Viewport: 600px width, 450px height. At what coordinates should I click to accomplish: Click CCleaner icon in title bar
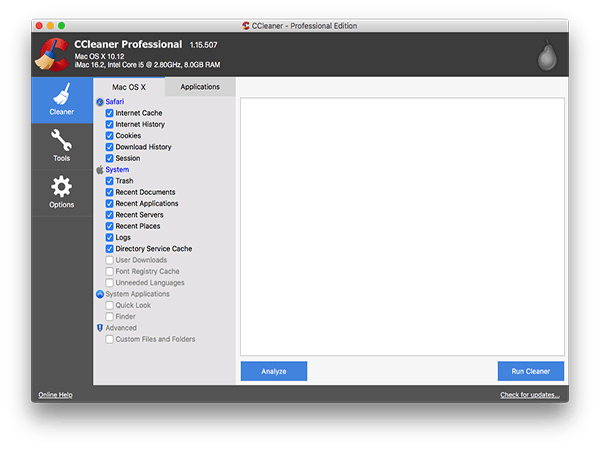coord(246,26)
